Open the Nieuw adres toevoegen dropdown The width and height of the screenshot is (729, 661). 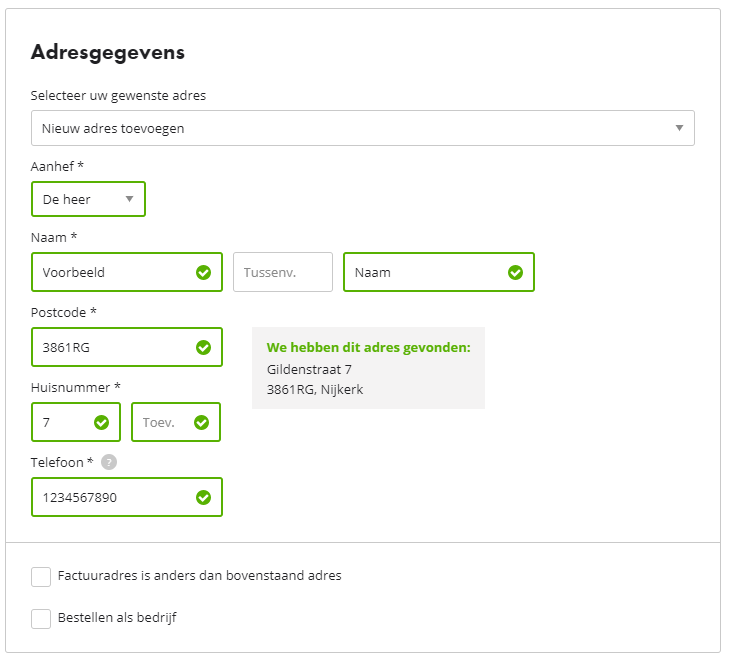click(363, 128)
